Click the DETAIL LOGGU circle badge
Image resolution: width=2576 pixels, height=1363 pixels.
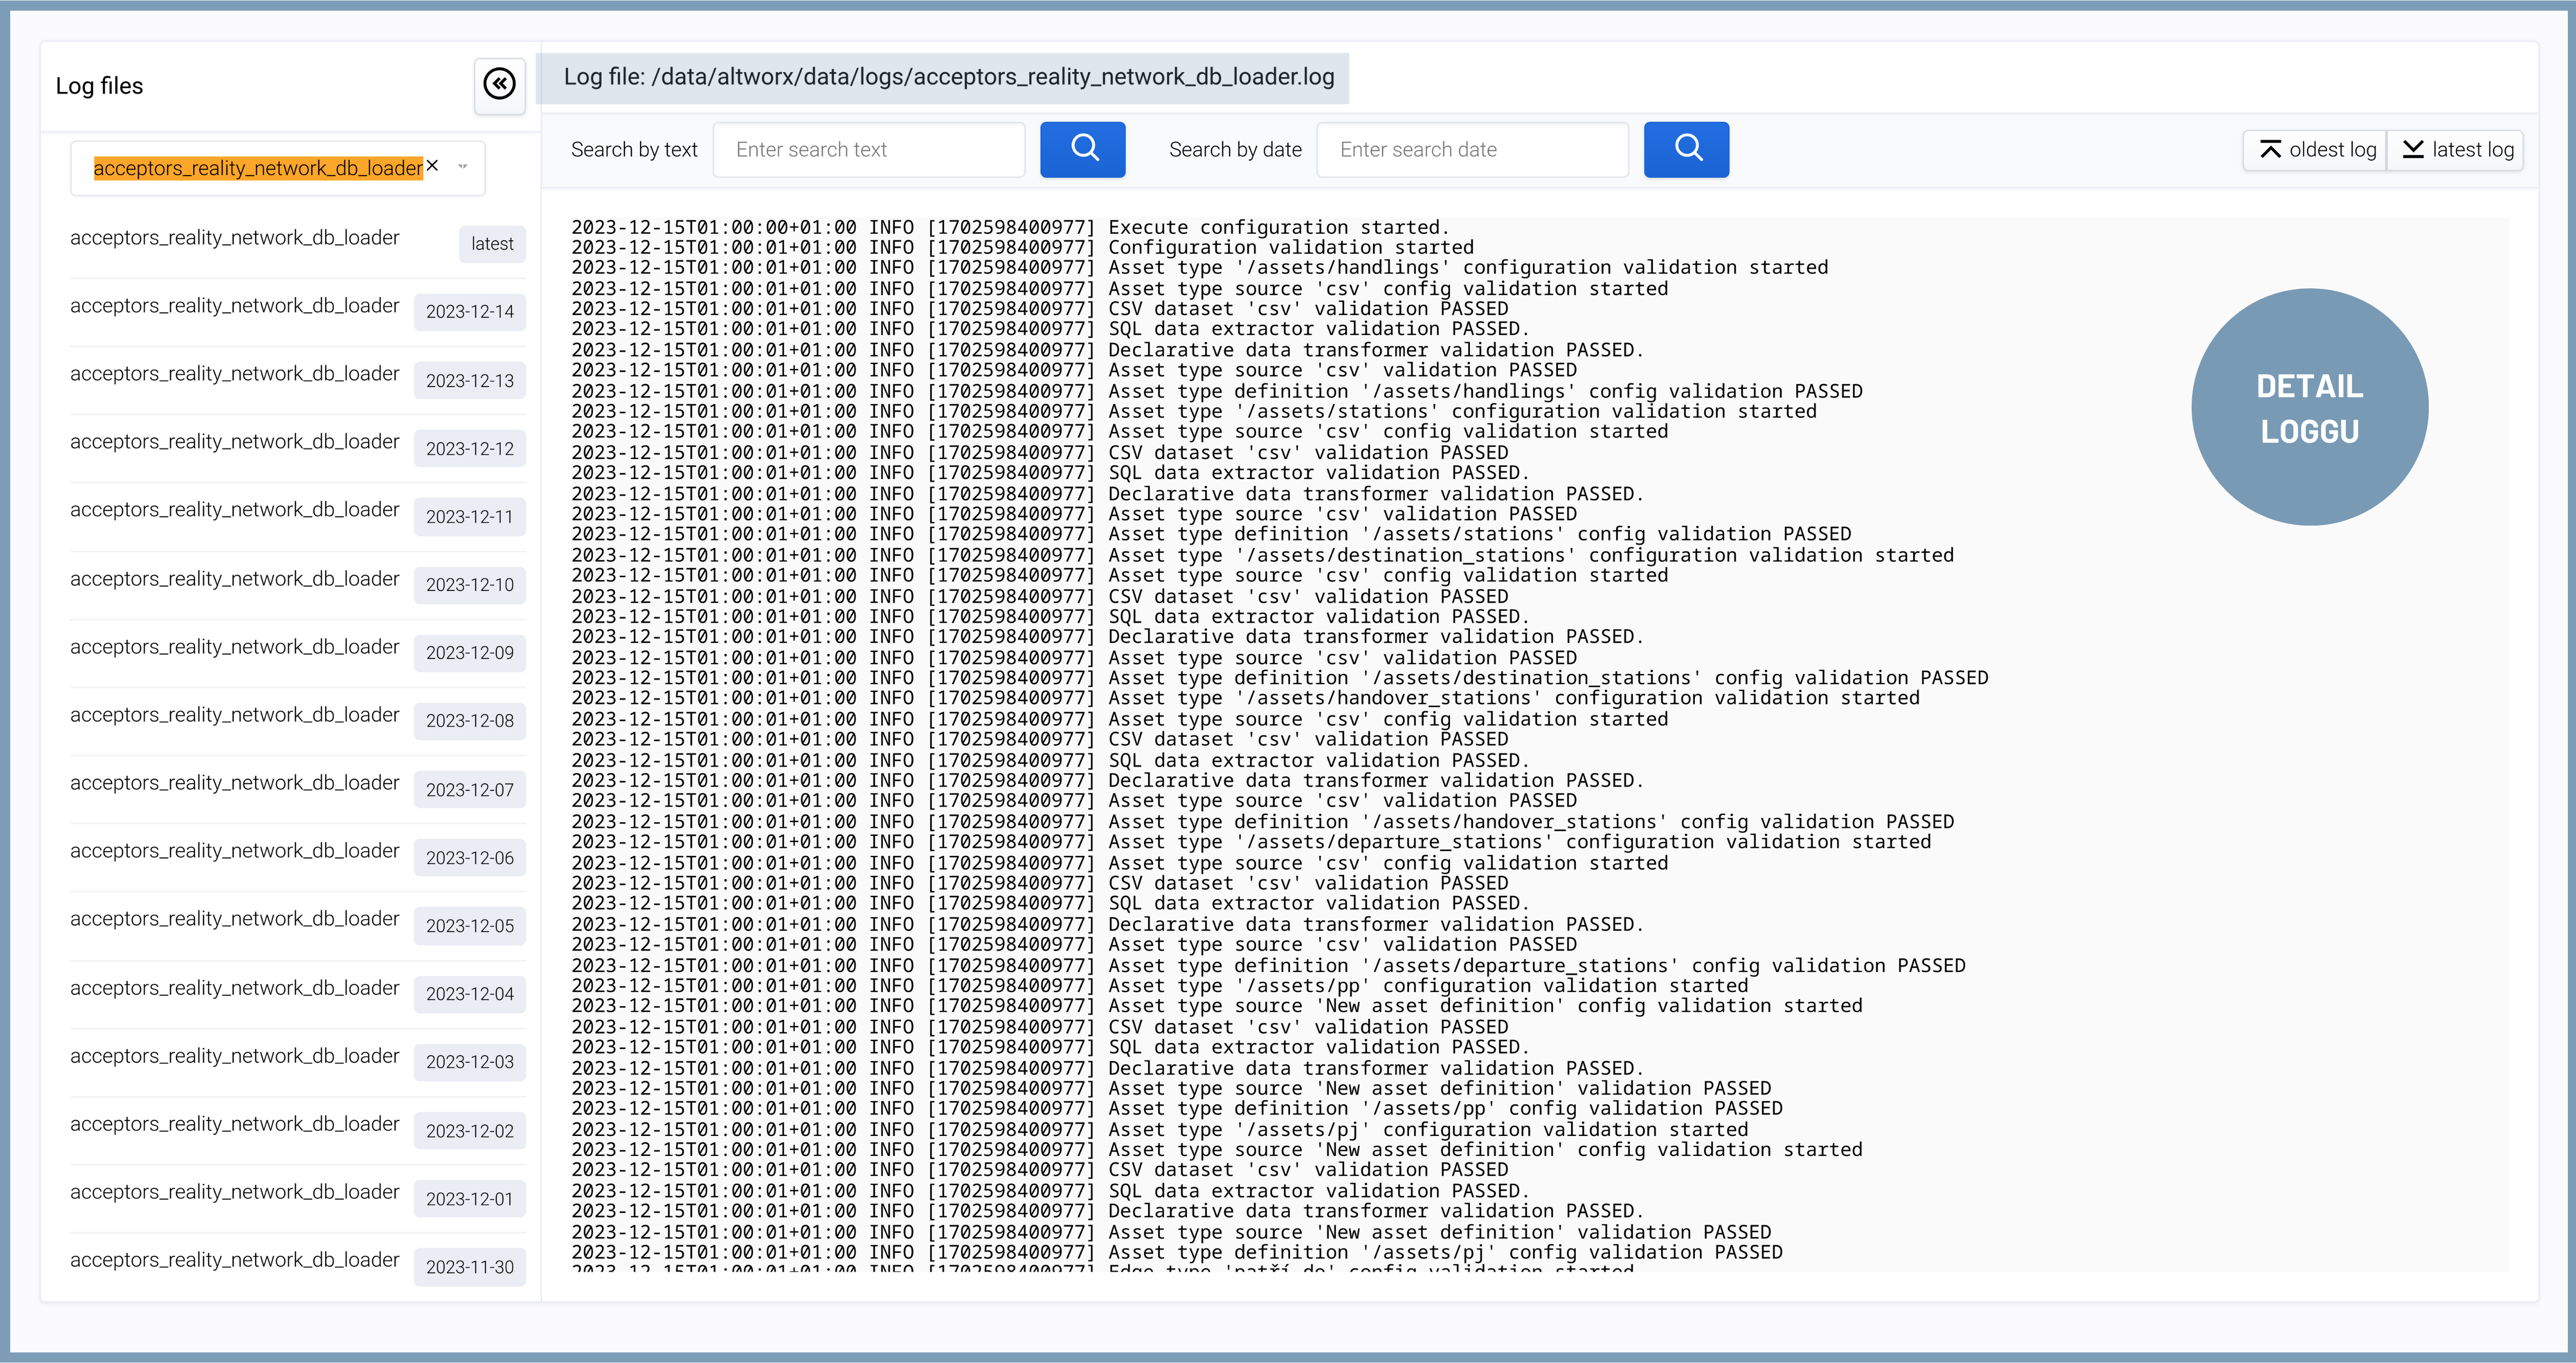click(2309, 408)
